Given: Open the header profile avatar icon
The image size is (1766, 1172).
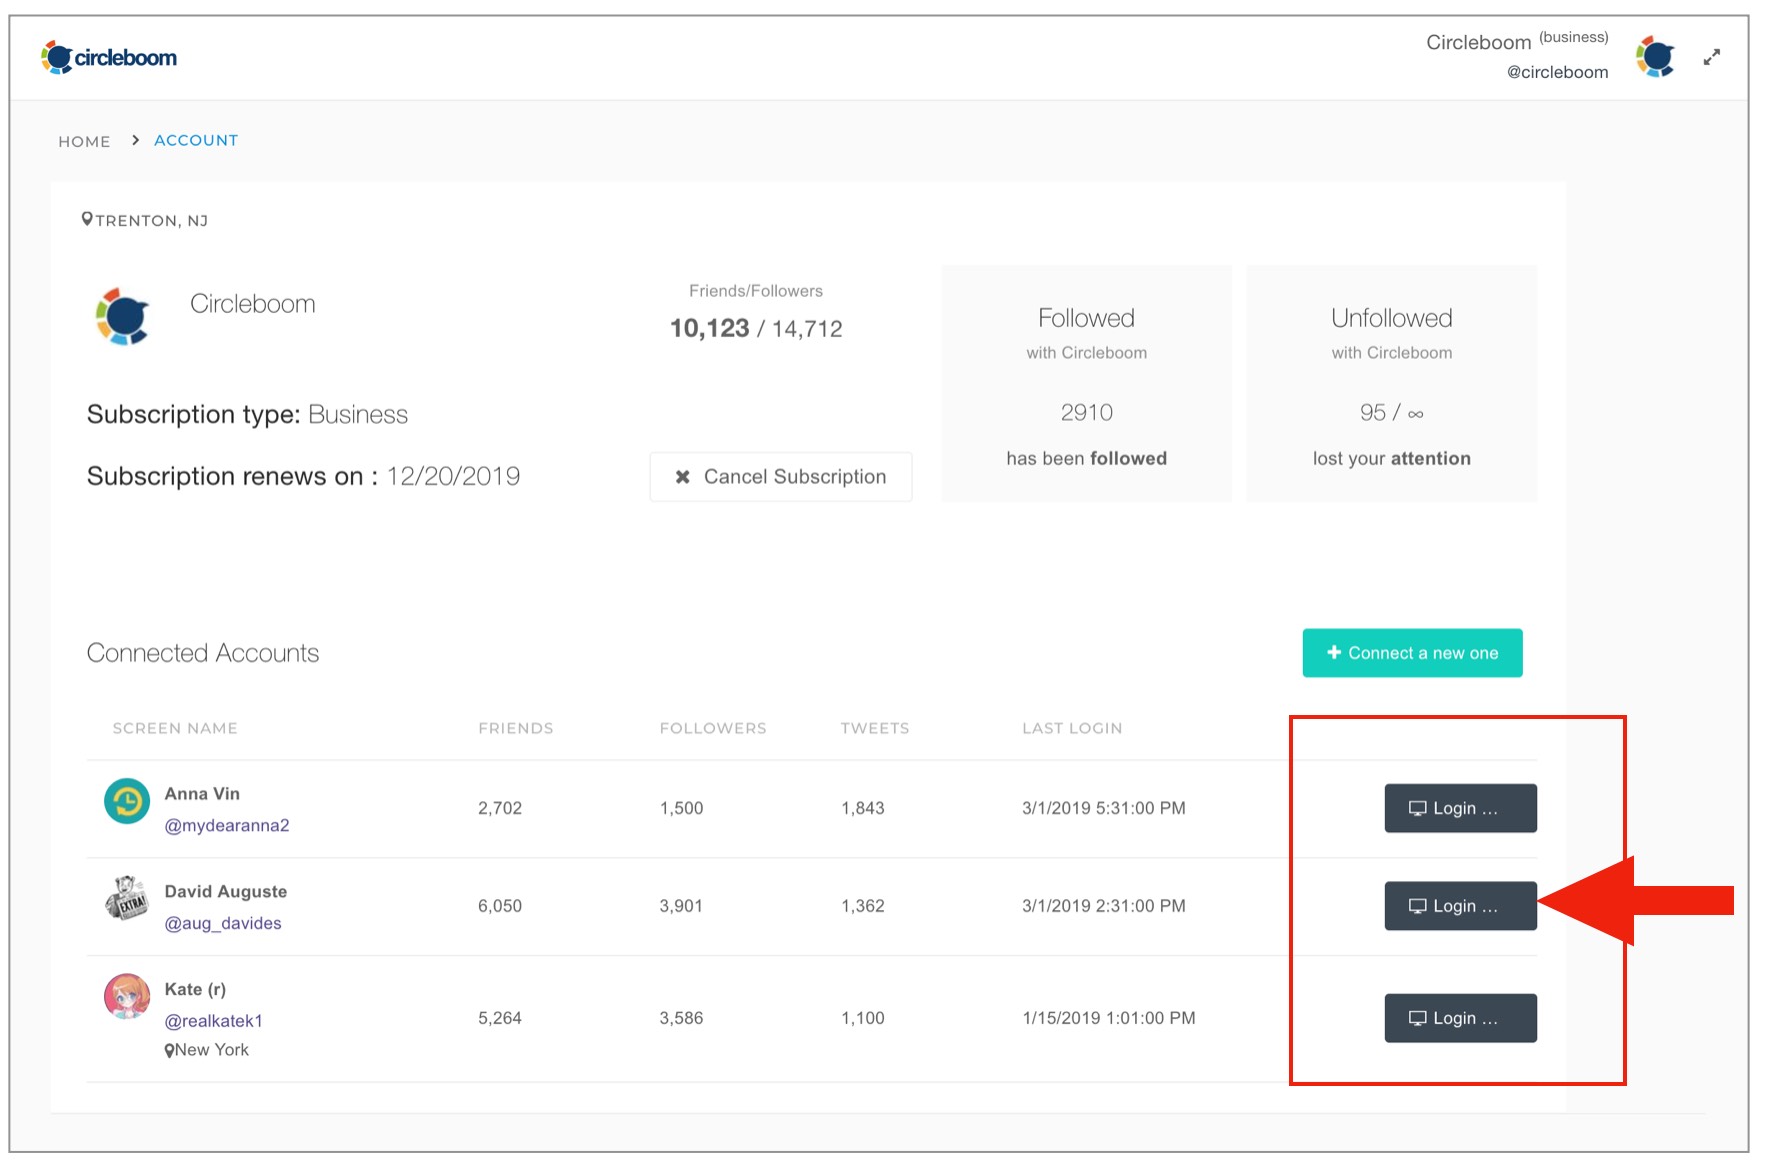Looking at the screenshot, I should 1655,57.
